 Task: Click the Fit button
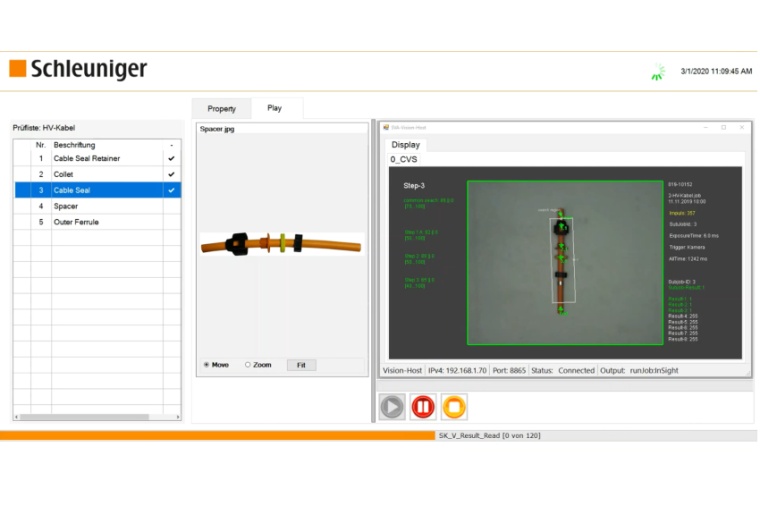click(300, 365)
